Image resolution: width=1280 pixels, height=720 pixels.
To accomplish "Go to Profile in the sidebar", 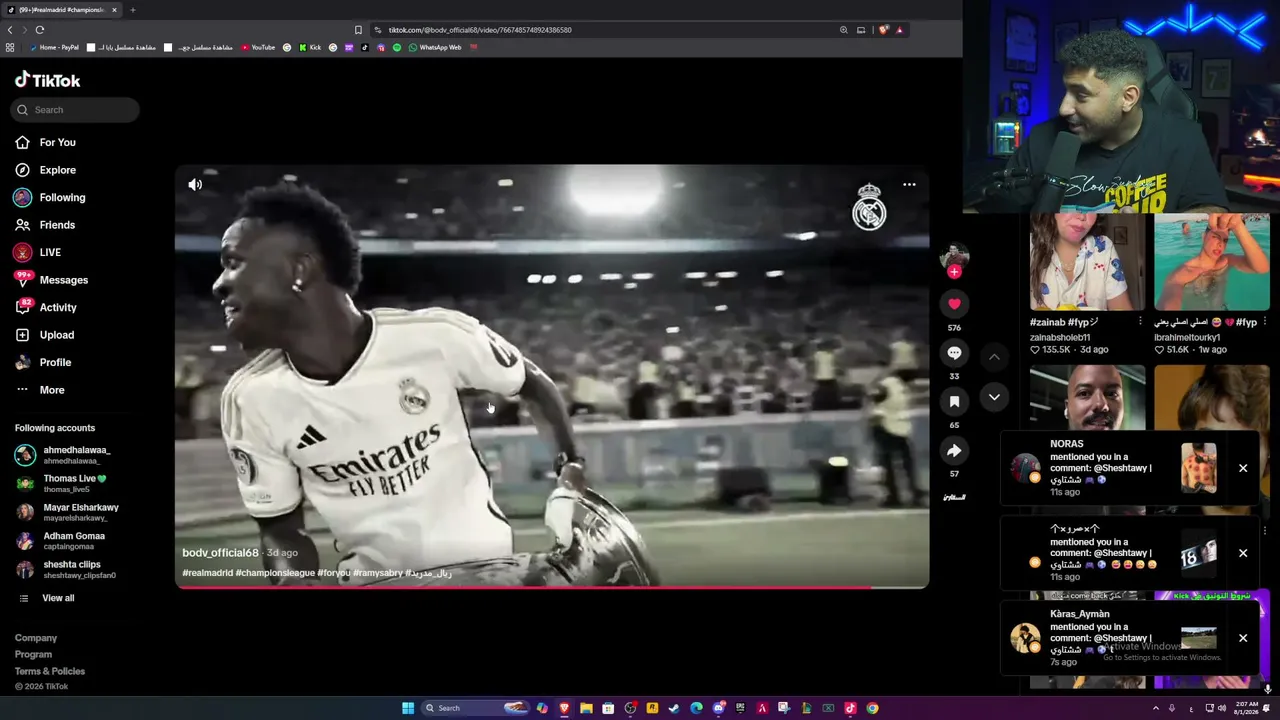I will point(44,362).
